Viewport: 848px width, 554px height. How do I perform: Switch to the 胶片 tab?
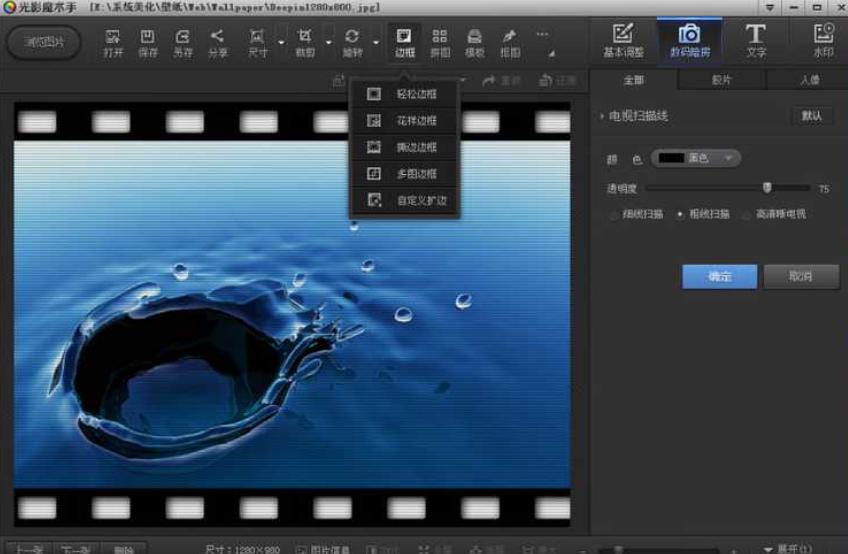pyautogui.click(x=721, y=80)
